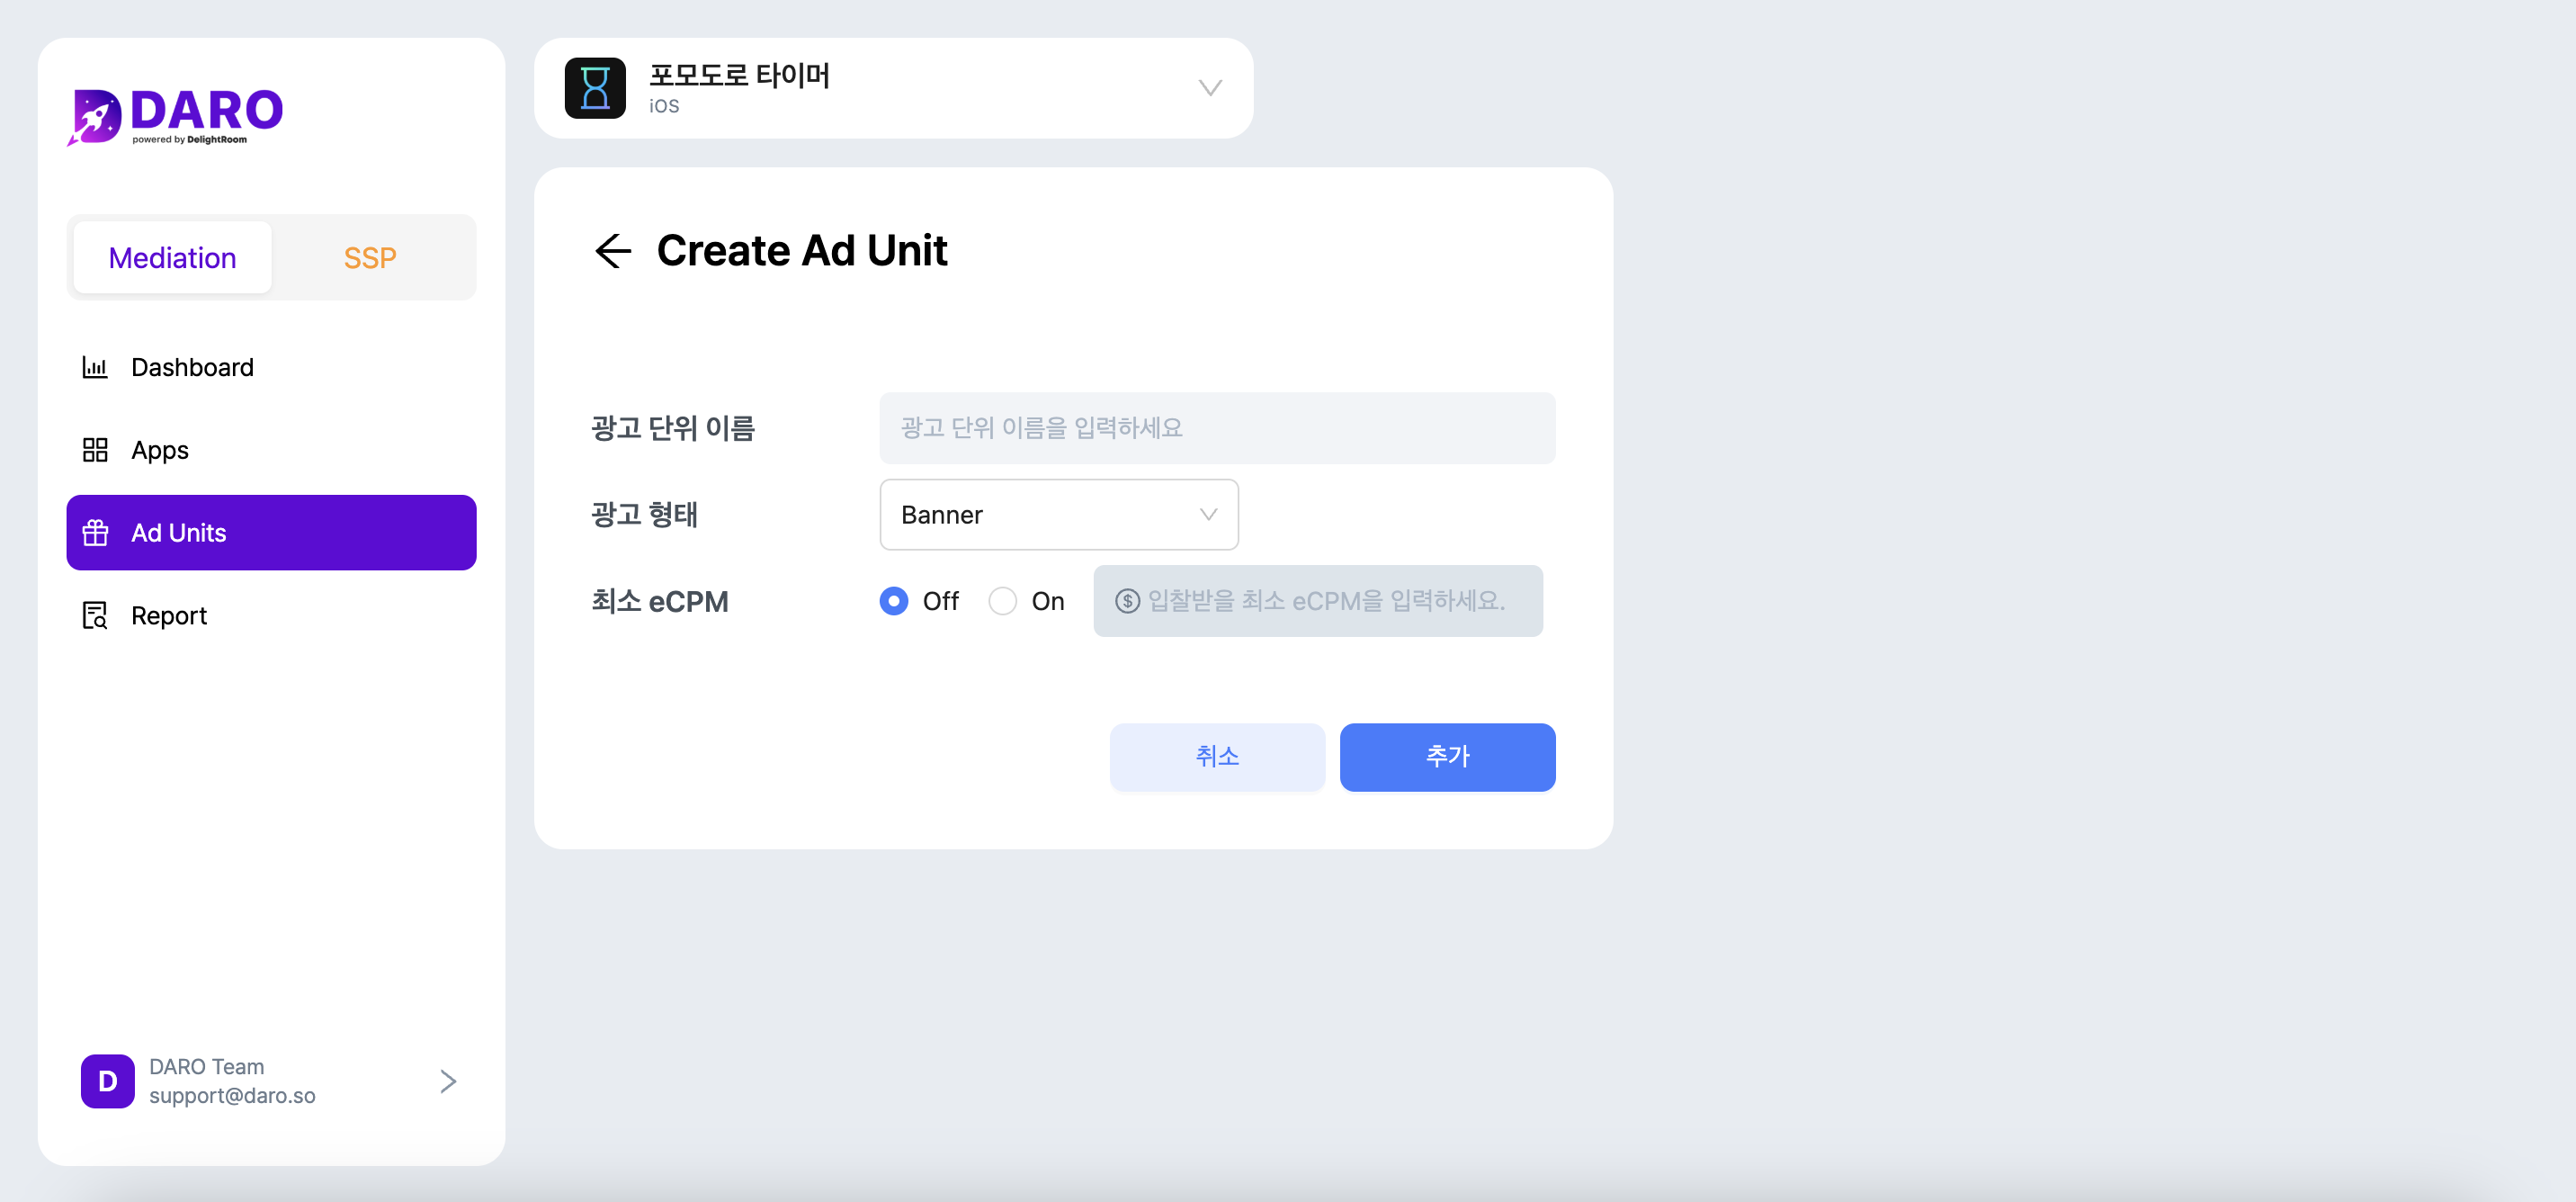This screenshot has height=1202, width=2576.
Task: Click the DARO Team profile icon
Action: coord(107,1081)
